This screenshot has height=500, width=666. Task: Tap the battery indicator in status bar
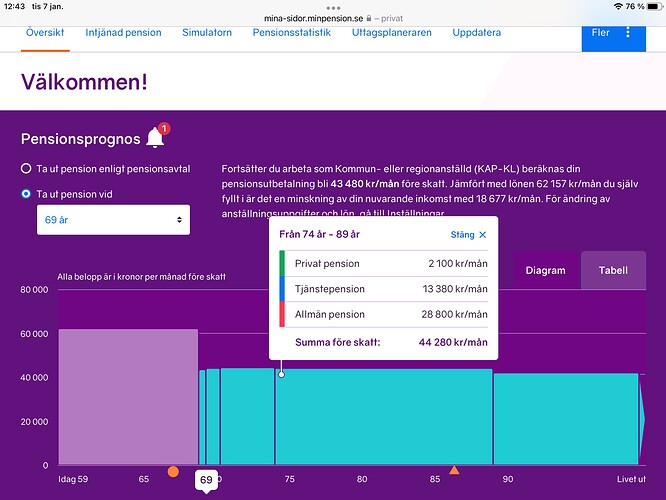point(651,6)
